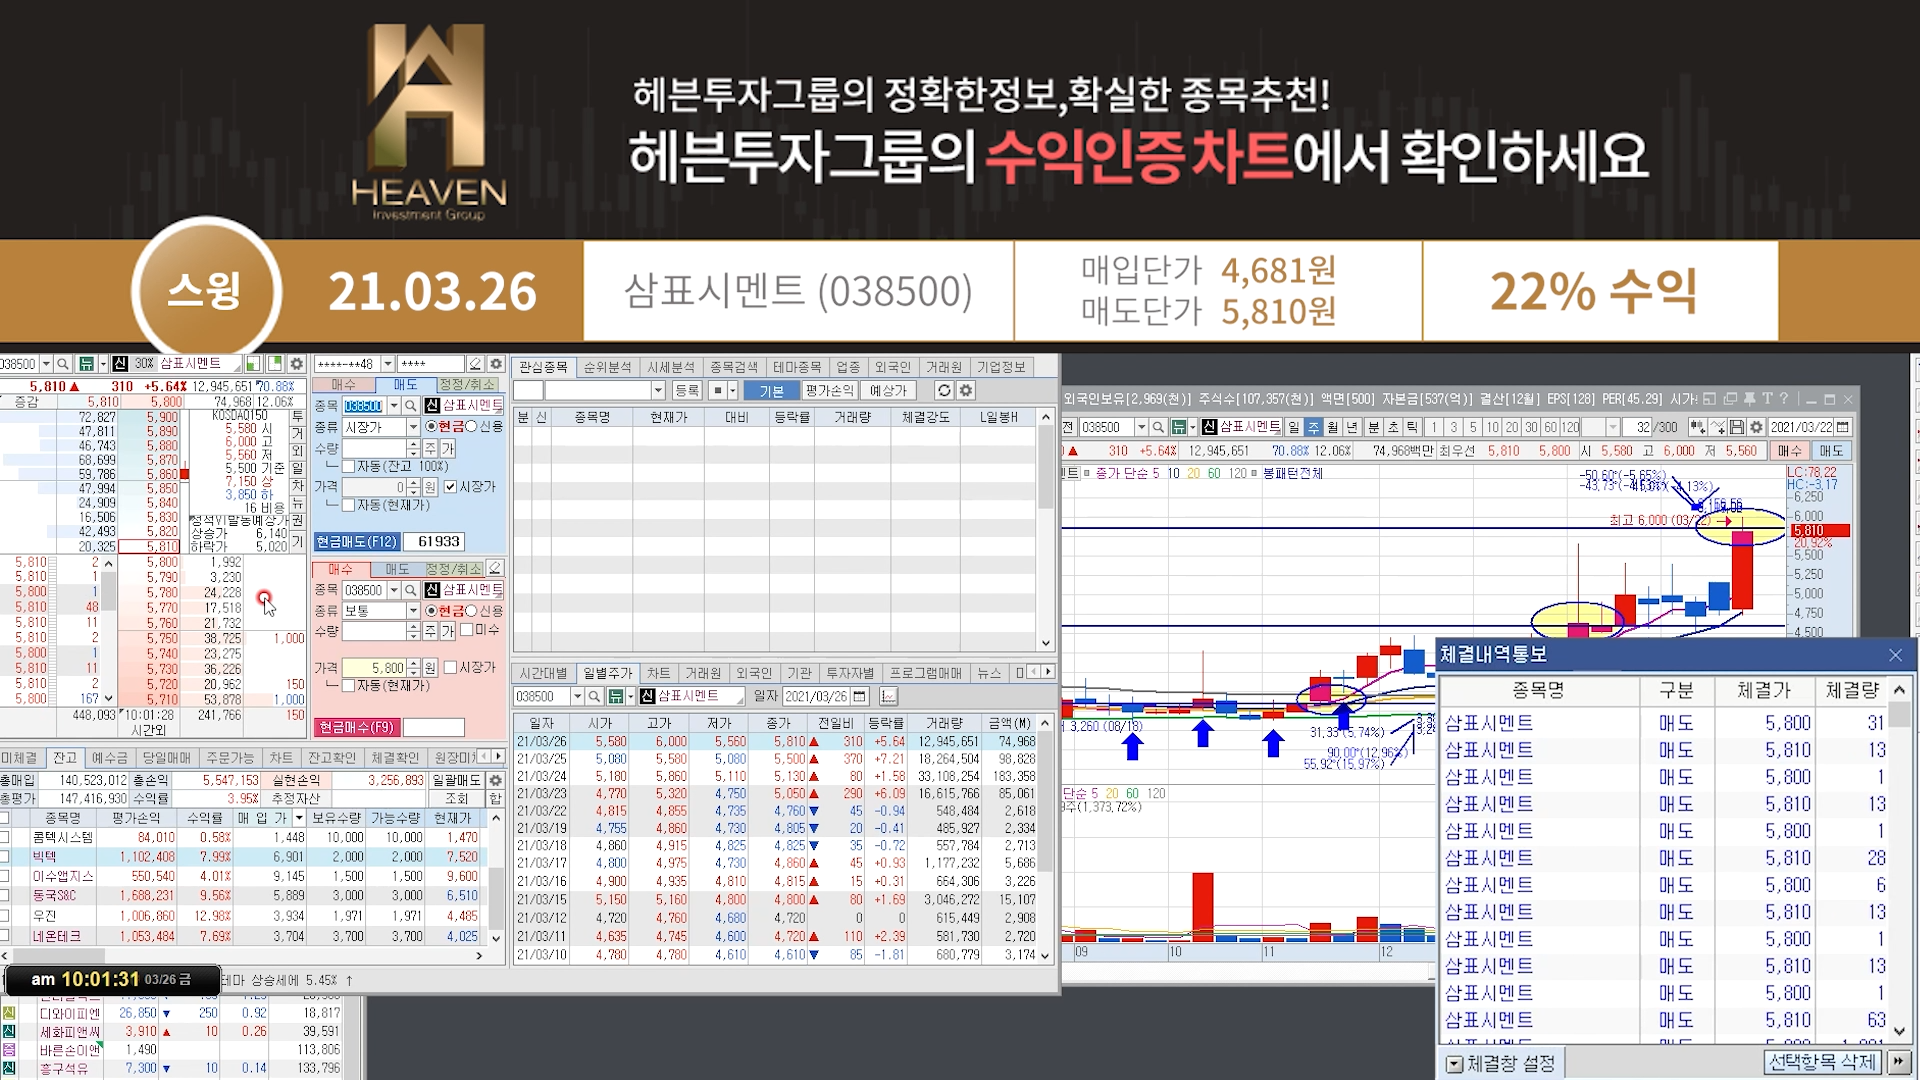Screen dimensions: 1920x1080
Task: Toggle 자동(현재가) checkbox in buy form
Action: click(348, 686)
